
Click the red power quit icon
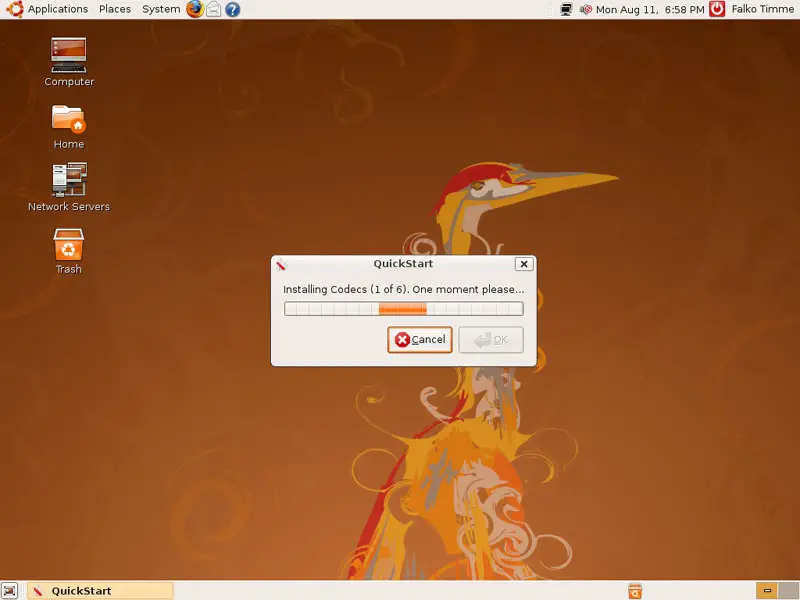click(x=717, y=9)
